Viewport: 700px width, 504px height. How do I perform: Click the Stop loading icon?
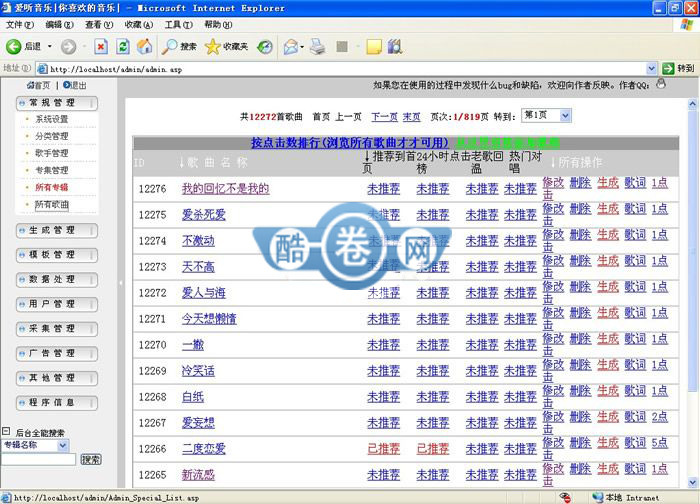coord(101,46)
